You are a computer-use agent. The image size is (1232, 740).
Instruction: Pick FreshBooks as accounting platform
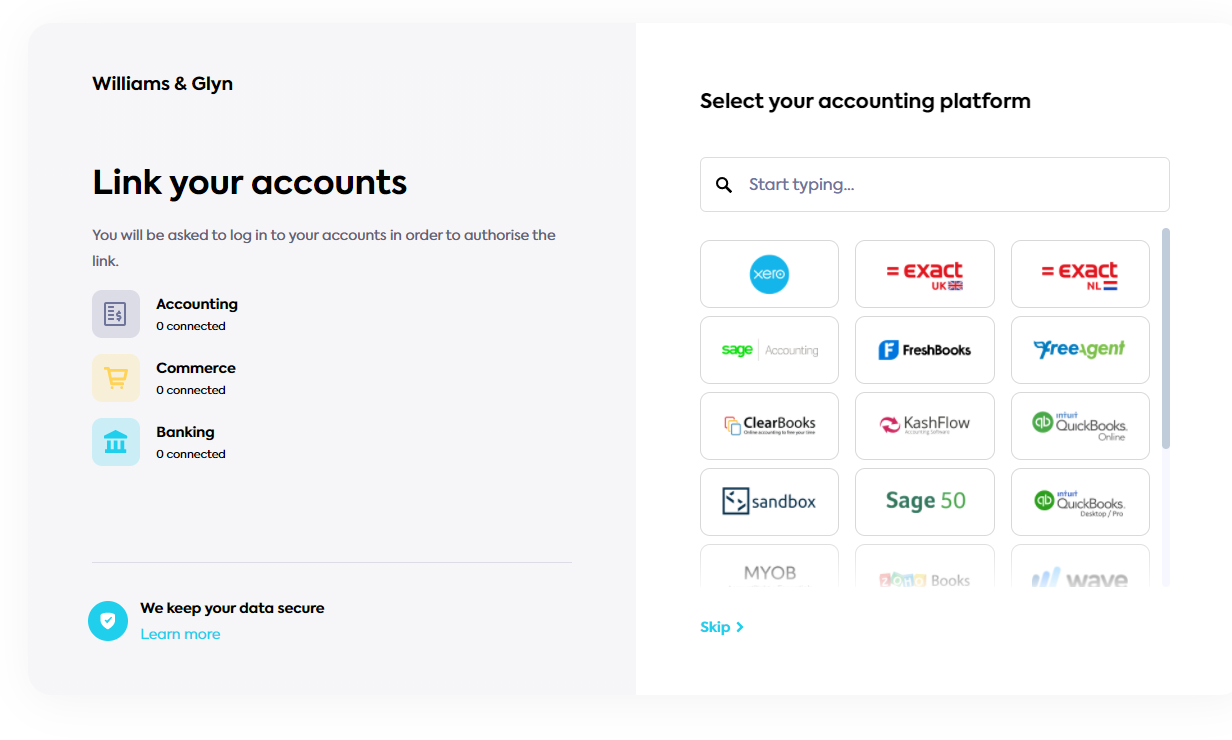(924, 350)
